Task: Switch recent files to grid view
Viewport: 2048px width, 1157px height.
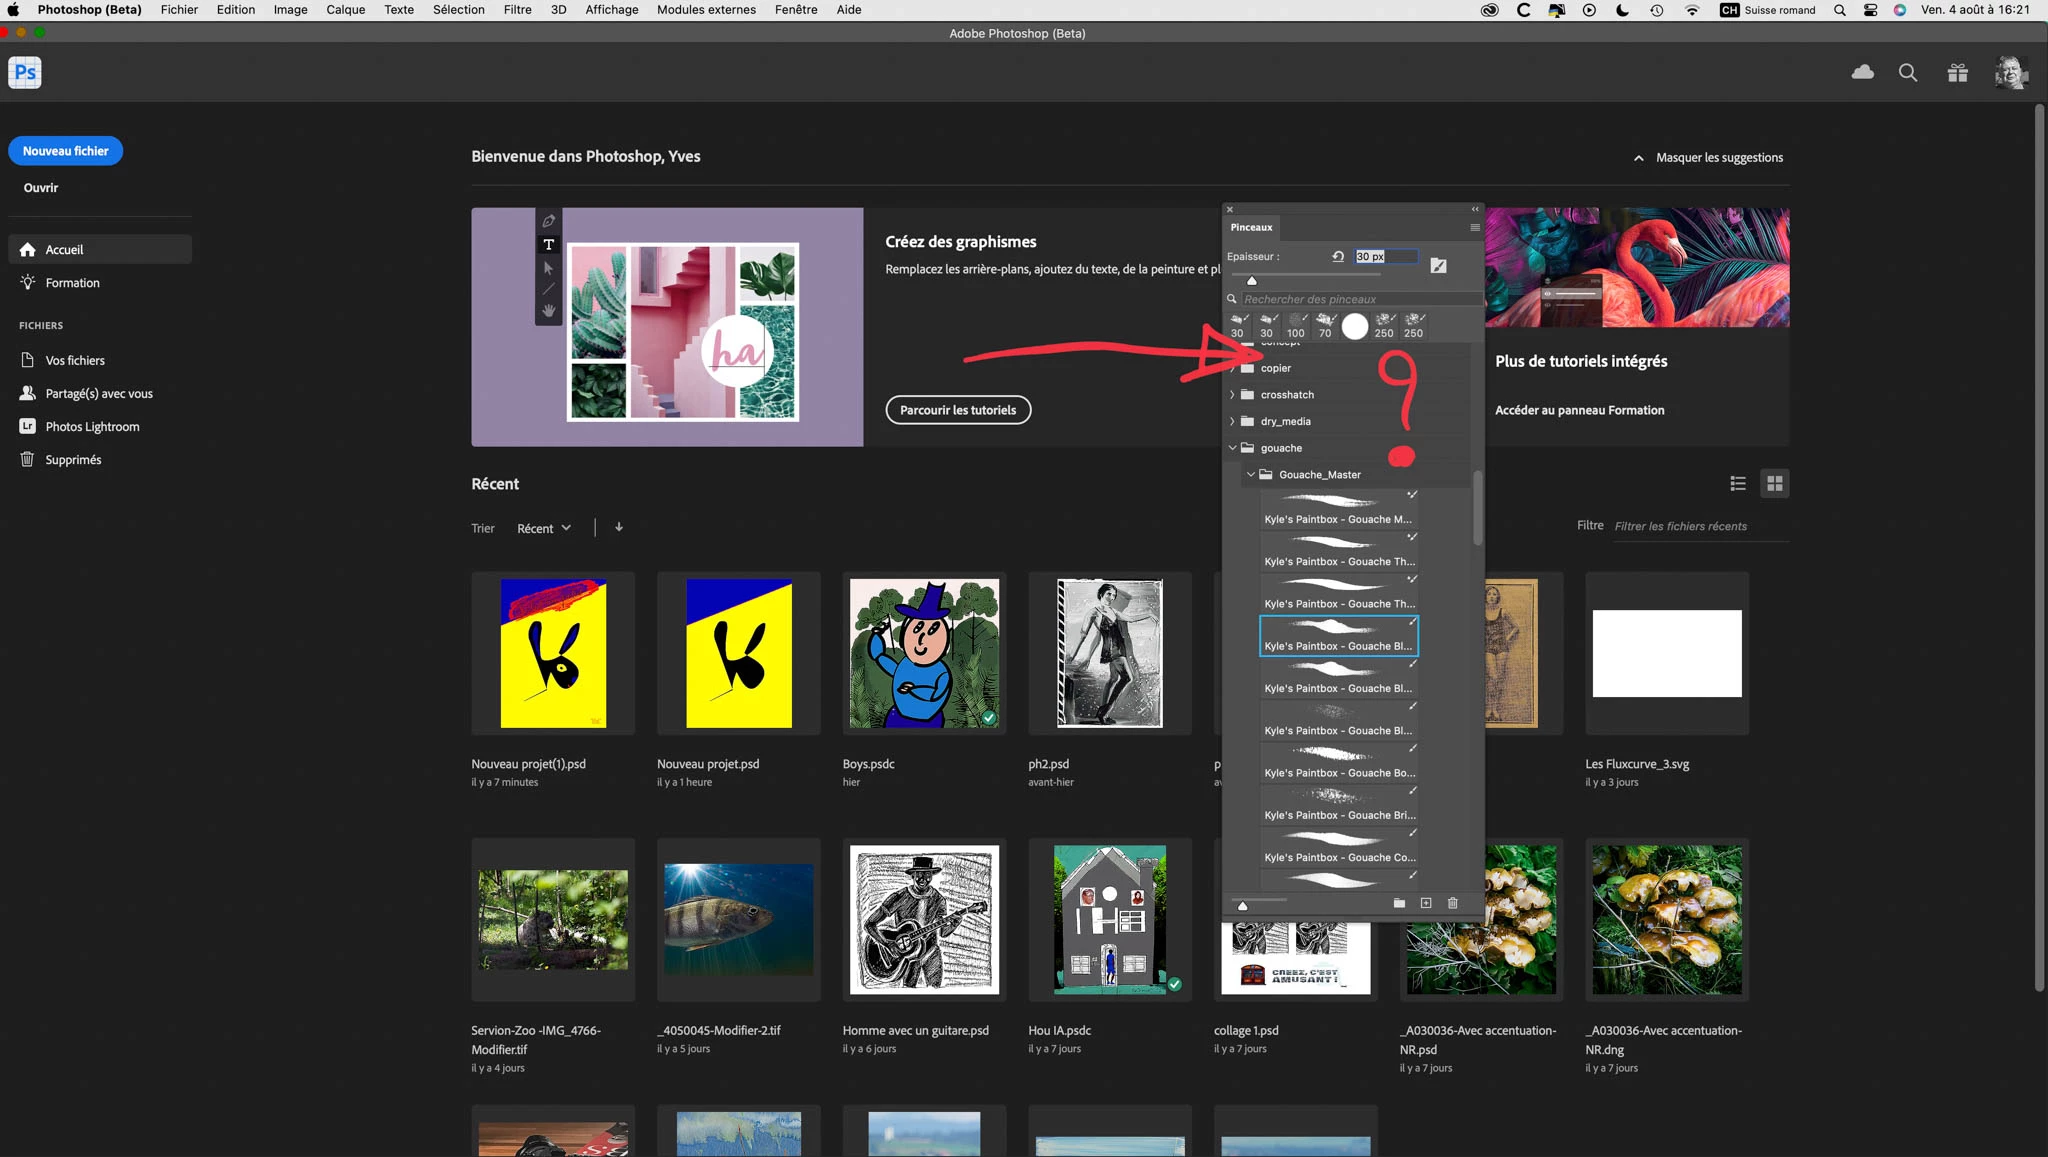Action: (1774, 484)
